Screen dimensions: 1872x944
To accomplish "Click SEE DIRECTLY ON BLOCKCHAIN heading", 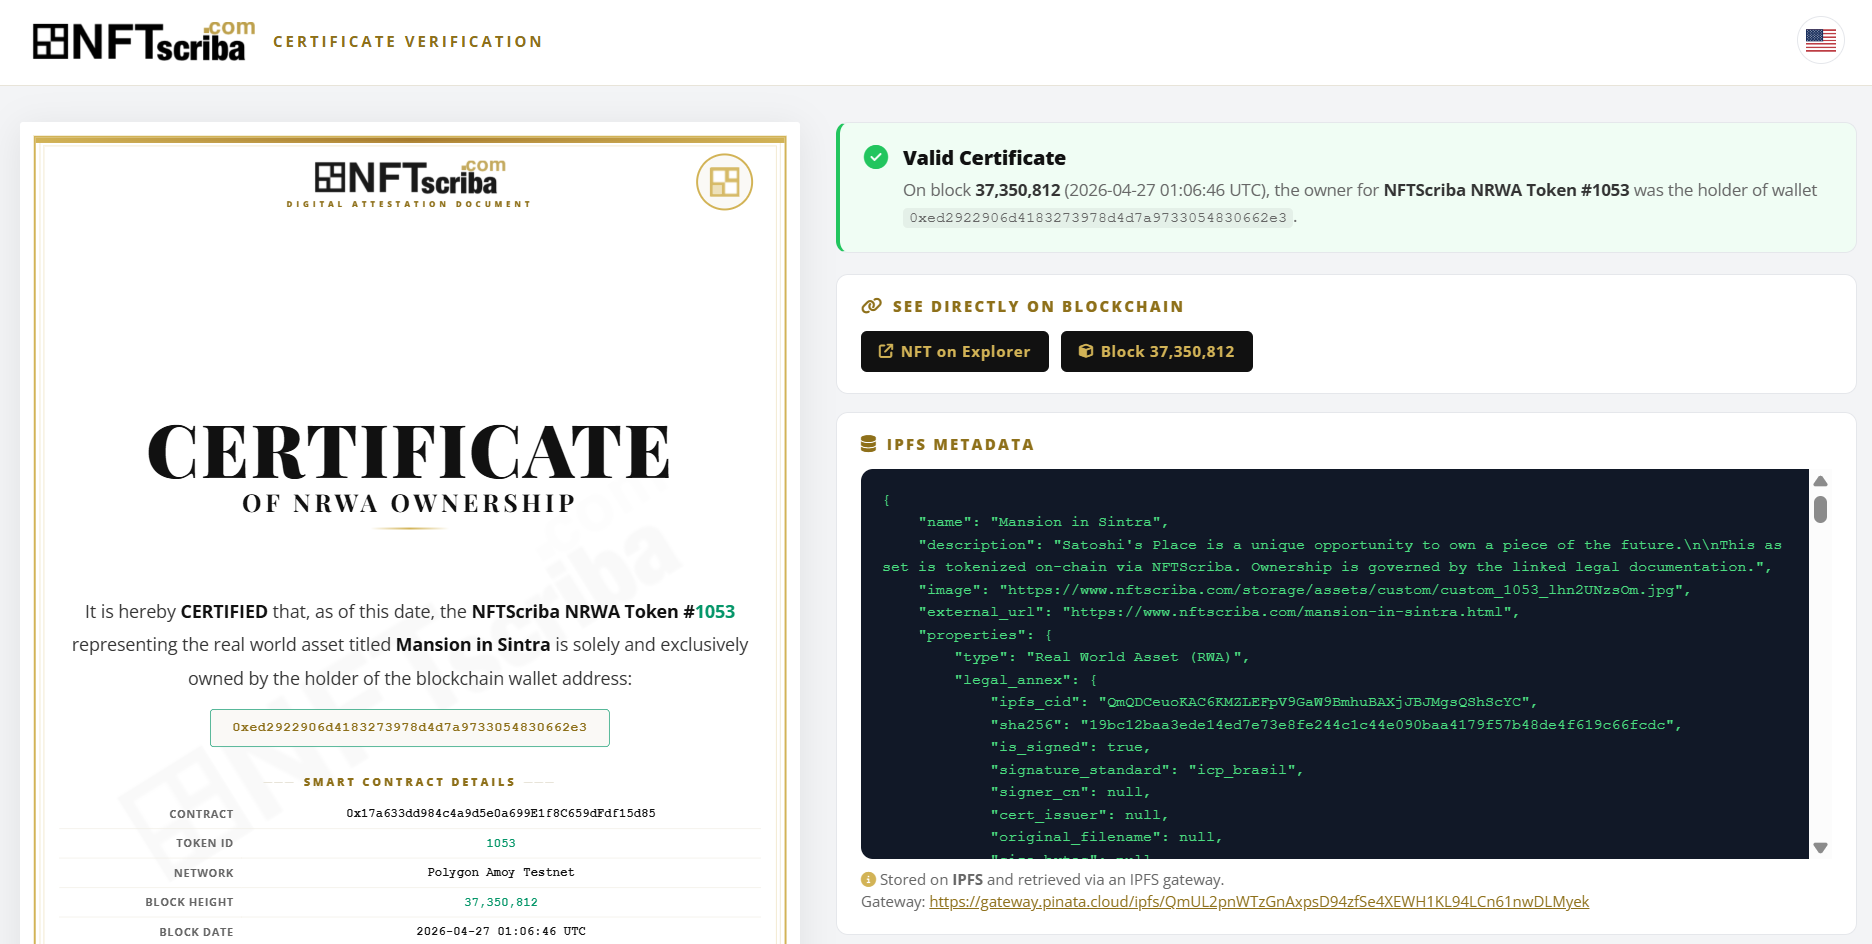I will pos(1038,306).
